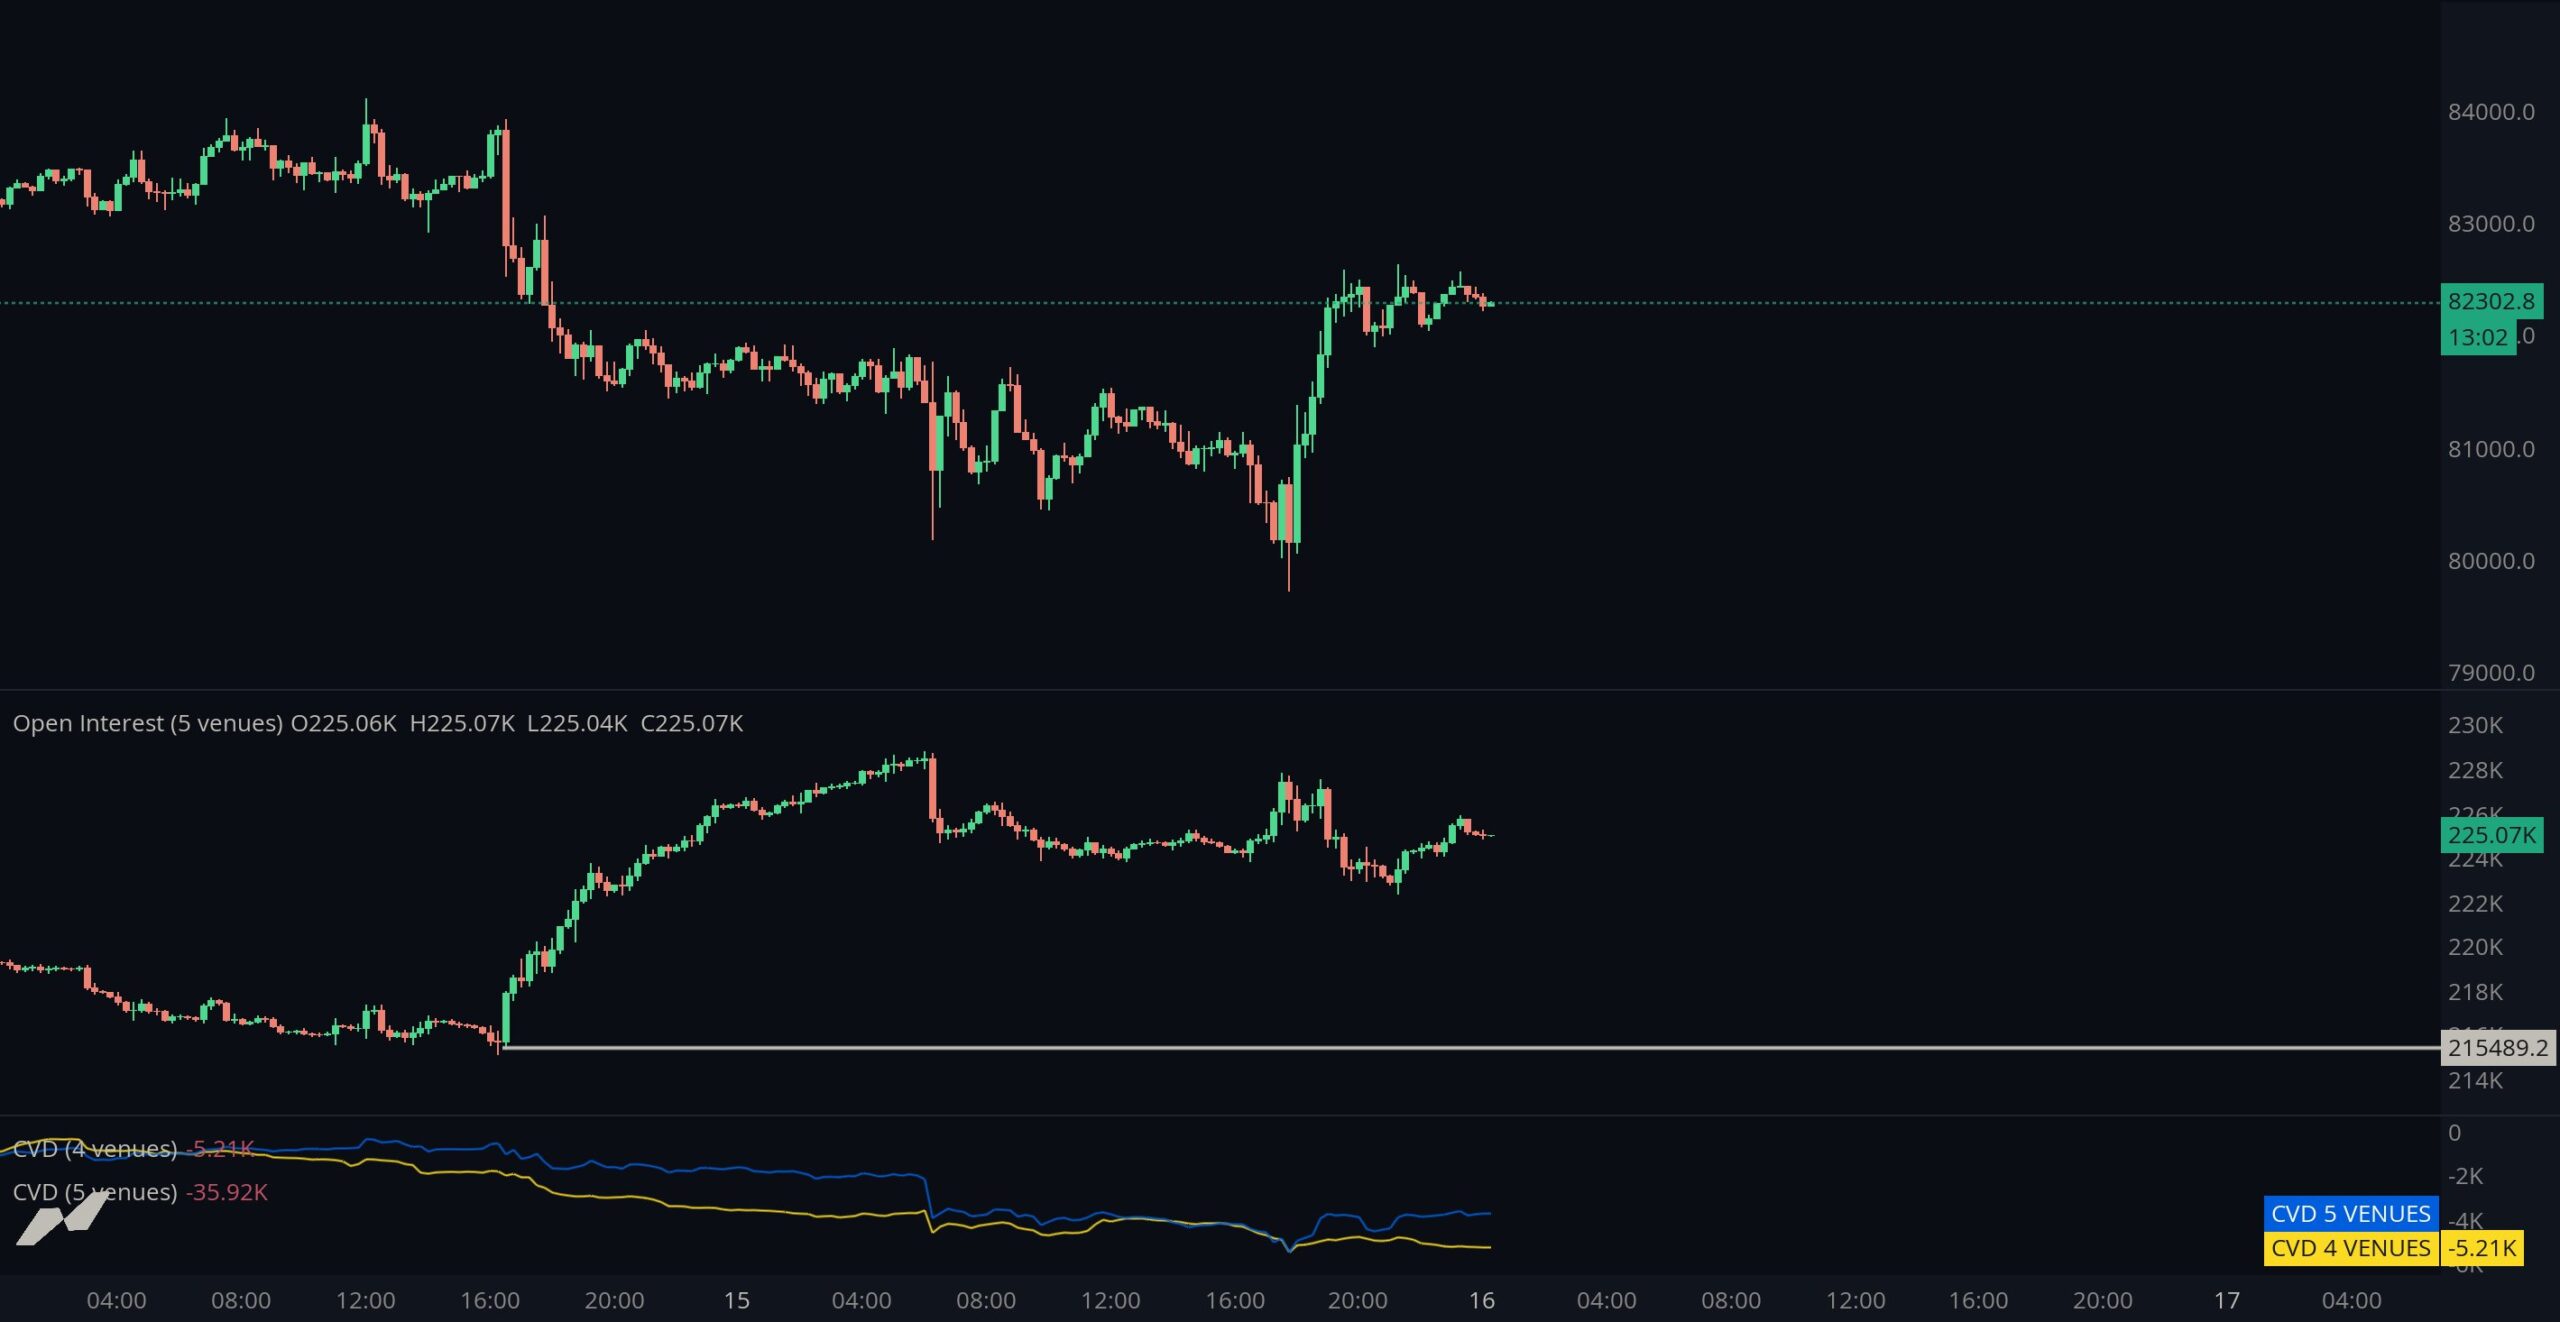The height and width of the screenshot is (1322, 2560).
Task: Click the Open Interest (5 venues) legend
Action: pyautogui.click(x=148, y=723)
